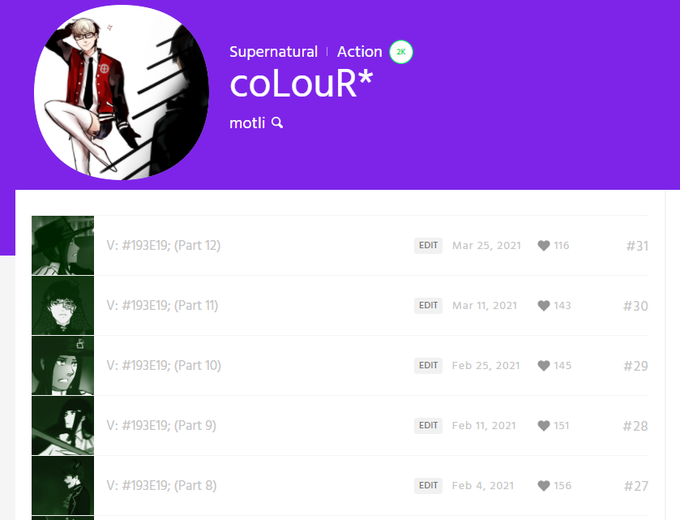Open episode title V: #193E19; (Part 11)
The image size is (680, 520).
pyautogui.click(x=162, y=305)
